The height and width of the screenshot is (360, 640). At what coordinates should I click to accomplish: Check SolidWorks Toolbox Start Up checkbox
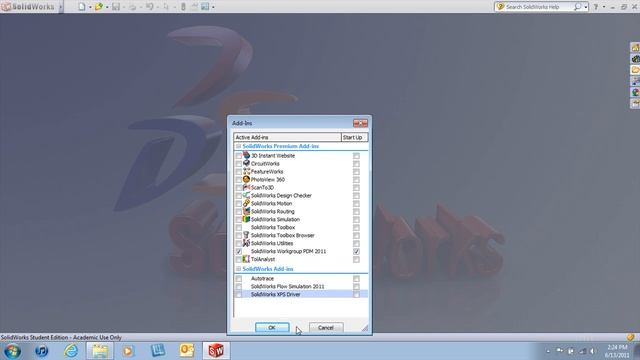click(356, 227)
